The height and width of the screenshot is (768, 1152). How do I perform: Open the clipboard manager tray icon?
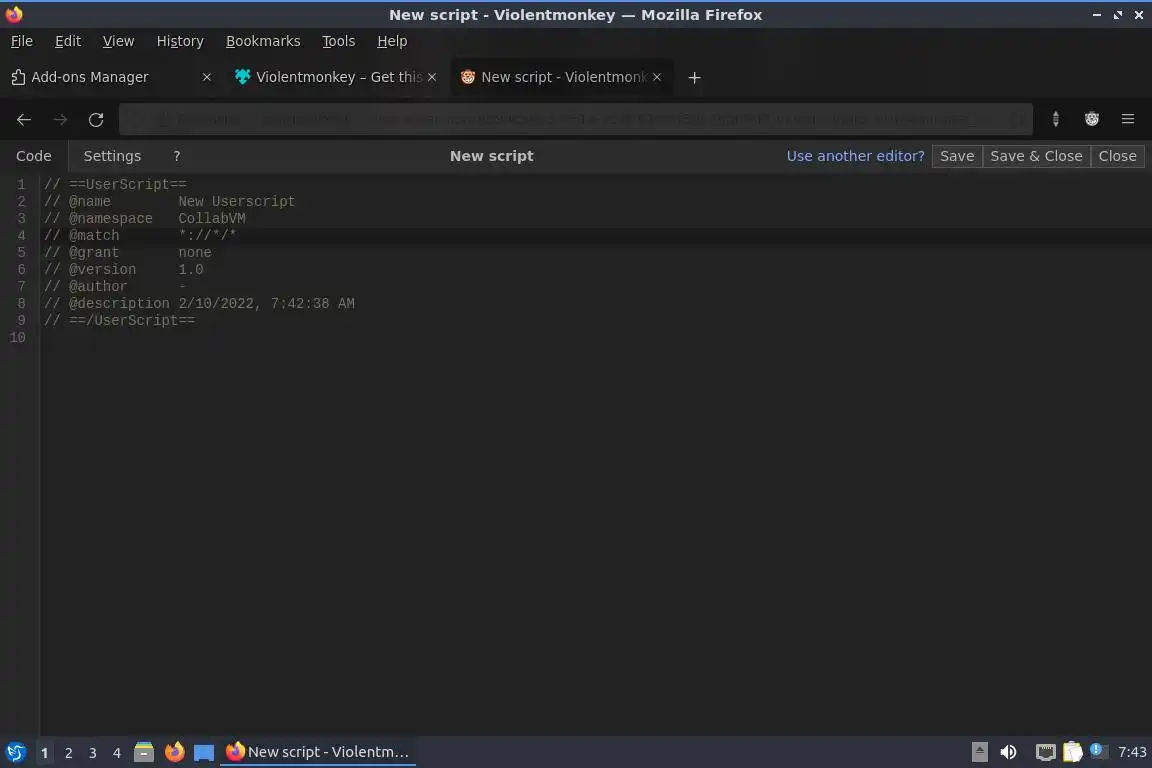point(1073,752)
